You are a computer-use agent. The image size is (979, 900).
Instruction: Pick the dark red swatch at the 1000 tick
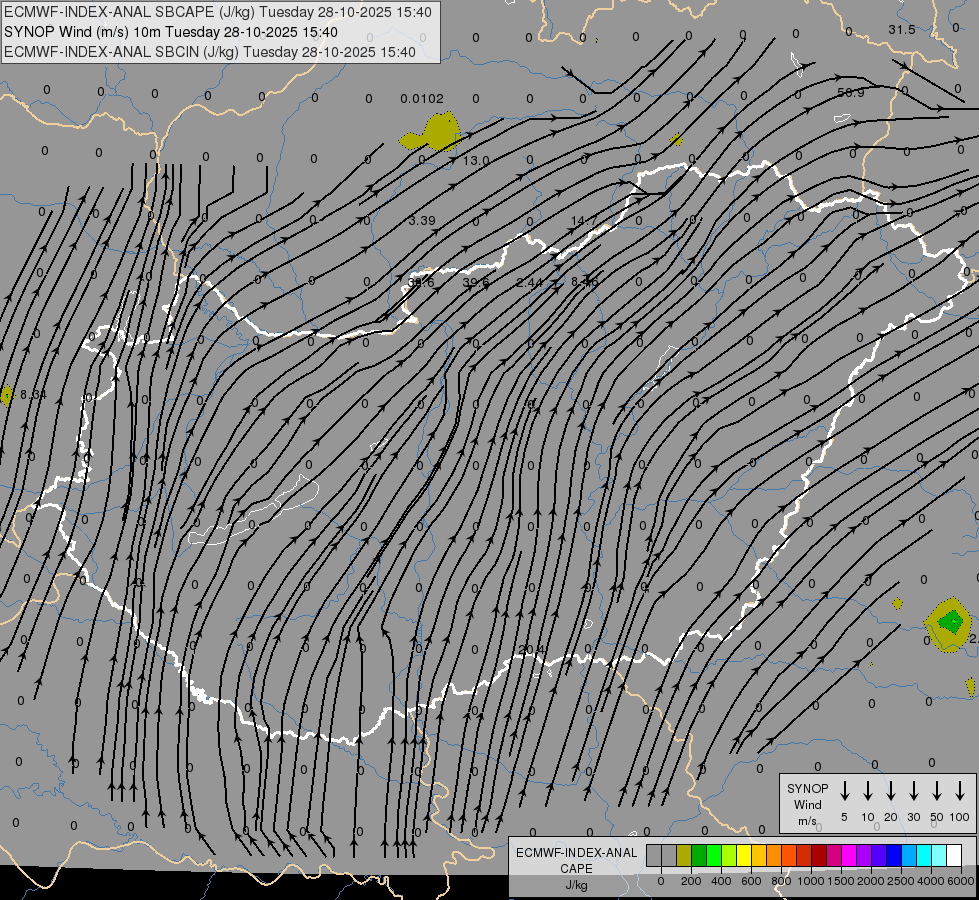click(819, 855)
